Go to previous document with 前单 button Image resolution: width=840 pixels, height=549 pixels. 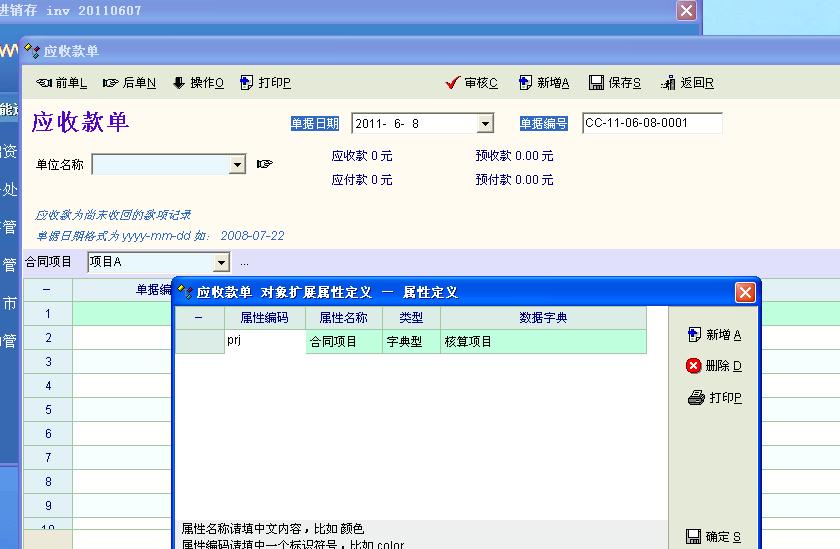click(x=62, y=83)
